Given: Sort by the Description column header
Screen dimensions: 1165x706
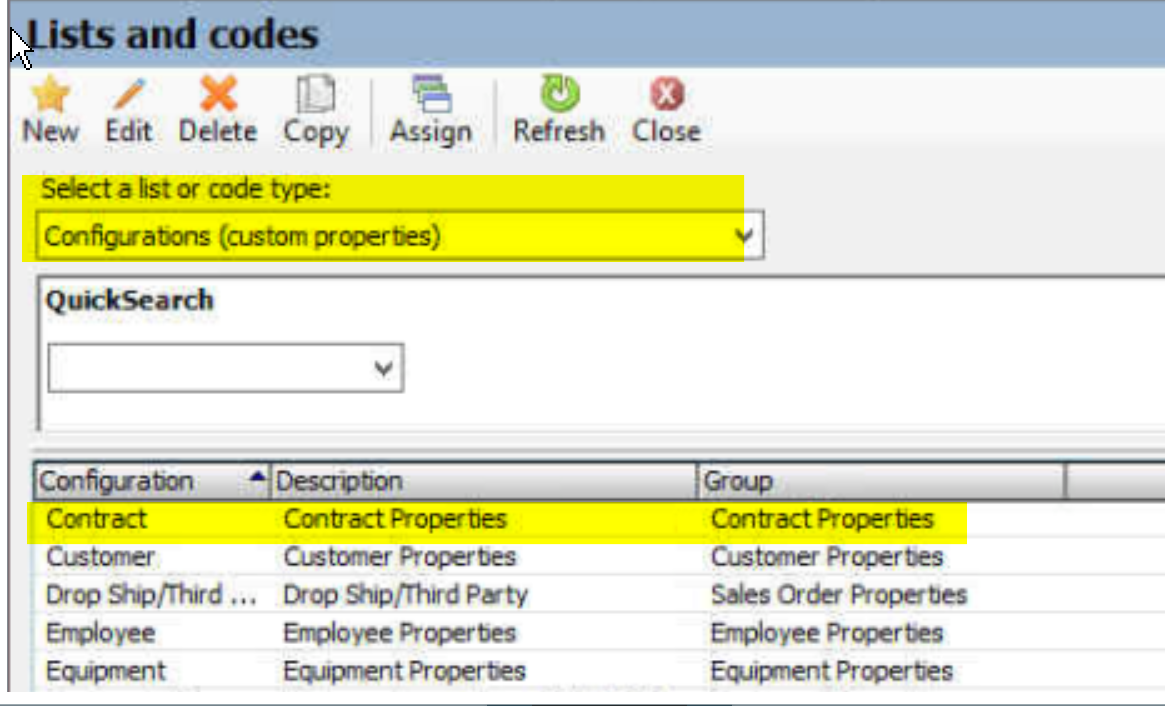Looking at the screenshot, I should (x=484, y=481).
